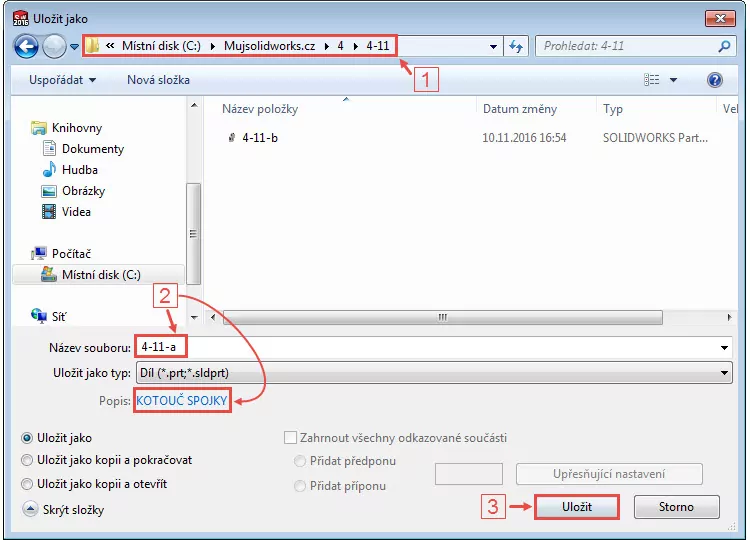The width and height of the screenshot is (750, 540).
Task: Click the refresh address bar icon
Action: 516,46
